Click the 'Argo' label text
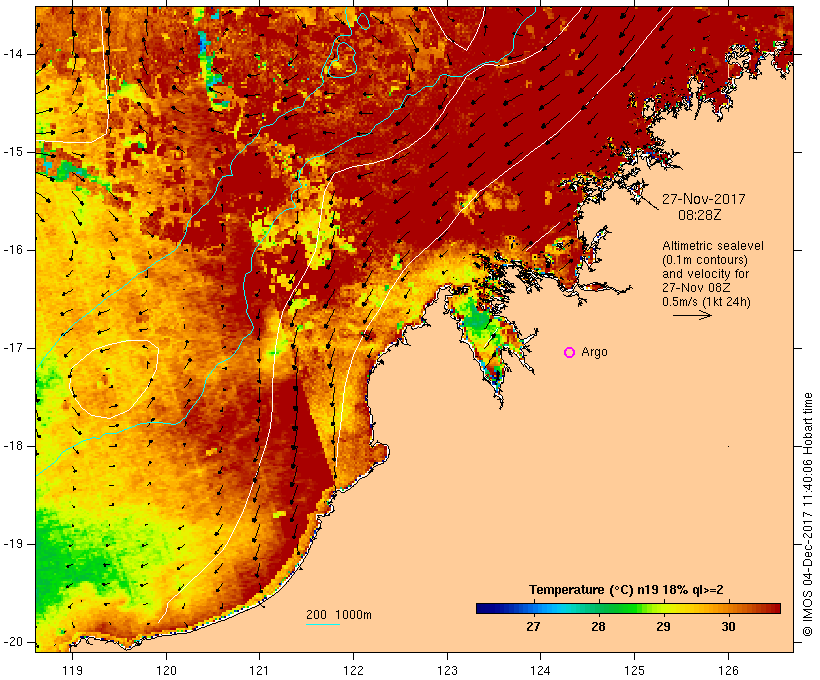Viewport: 820px width, 680px height. click(595, 352)
